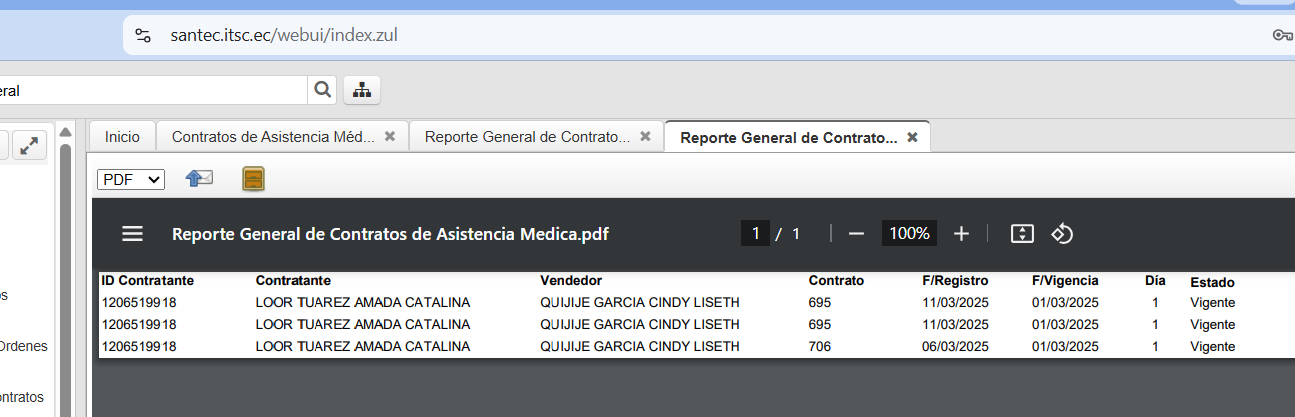
Task: Zoom in the PDF document
Action: [x=961, y=234]
